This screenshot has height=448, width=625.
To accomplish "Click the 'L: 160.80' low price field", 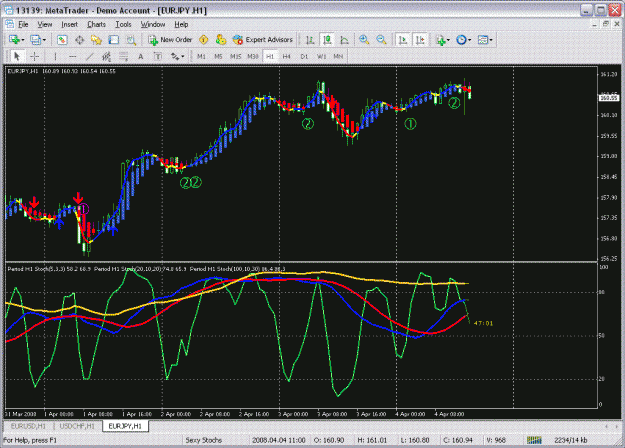I will 415,440.
